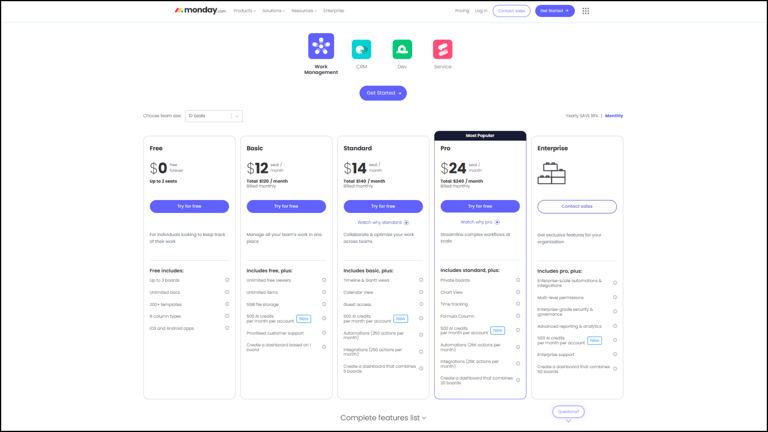768x432 pixels.
Task: Click the New badge in Pro plan
Action: [498, 330]
